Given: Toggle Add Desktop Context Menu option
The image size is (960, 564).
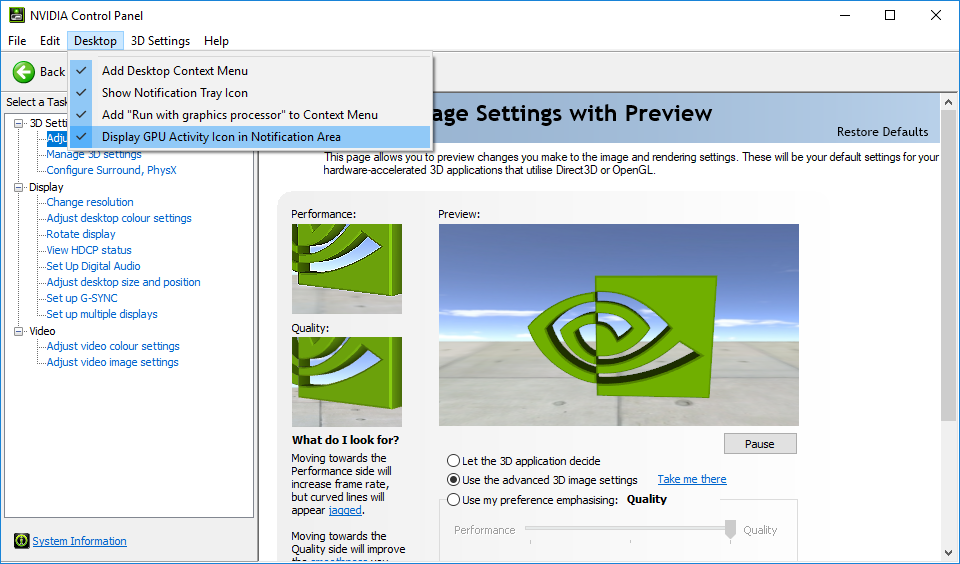Looking at the screenshot, I should (x=251, y=71).
